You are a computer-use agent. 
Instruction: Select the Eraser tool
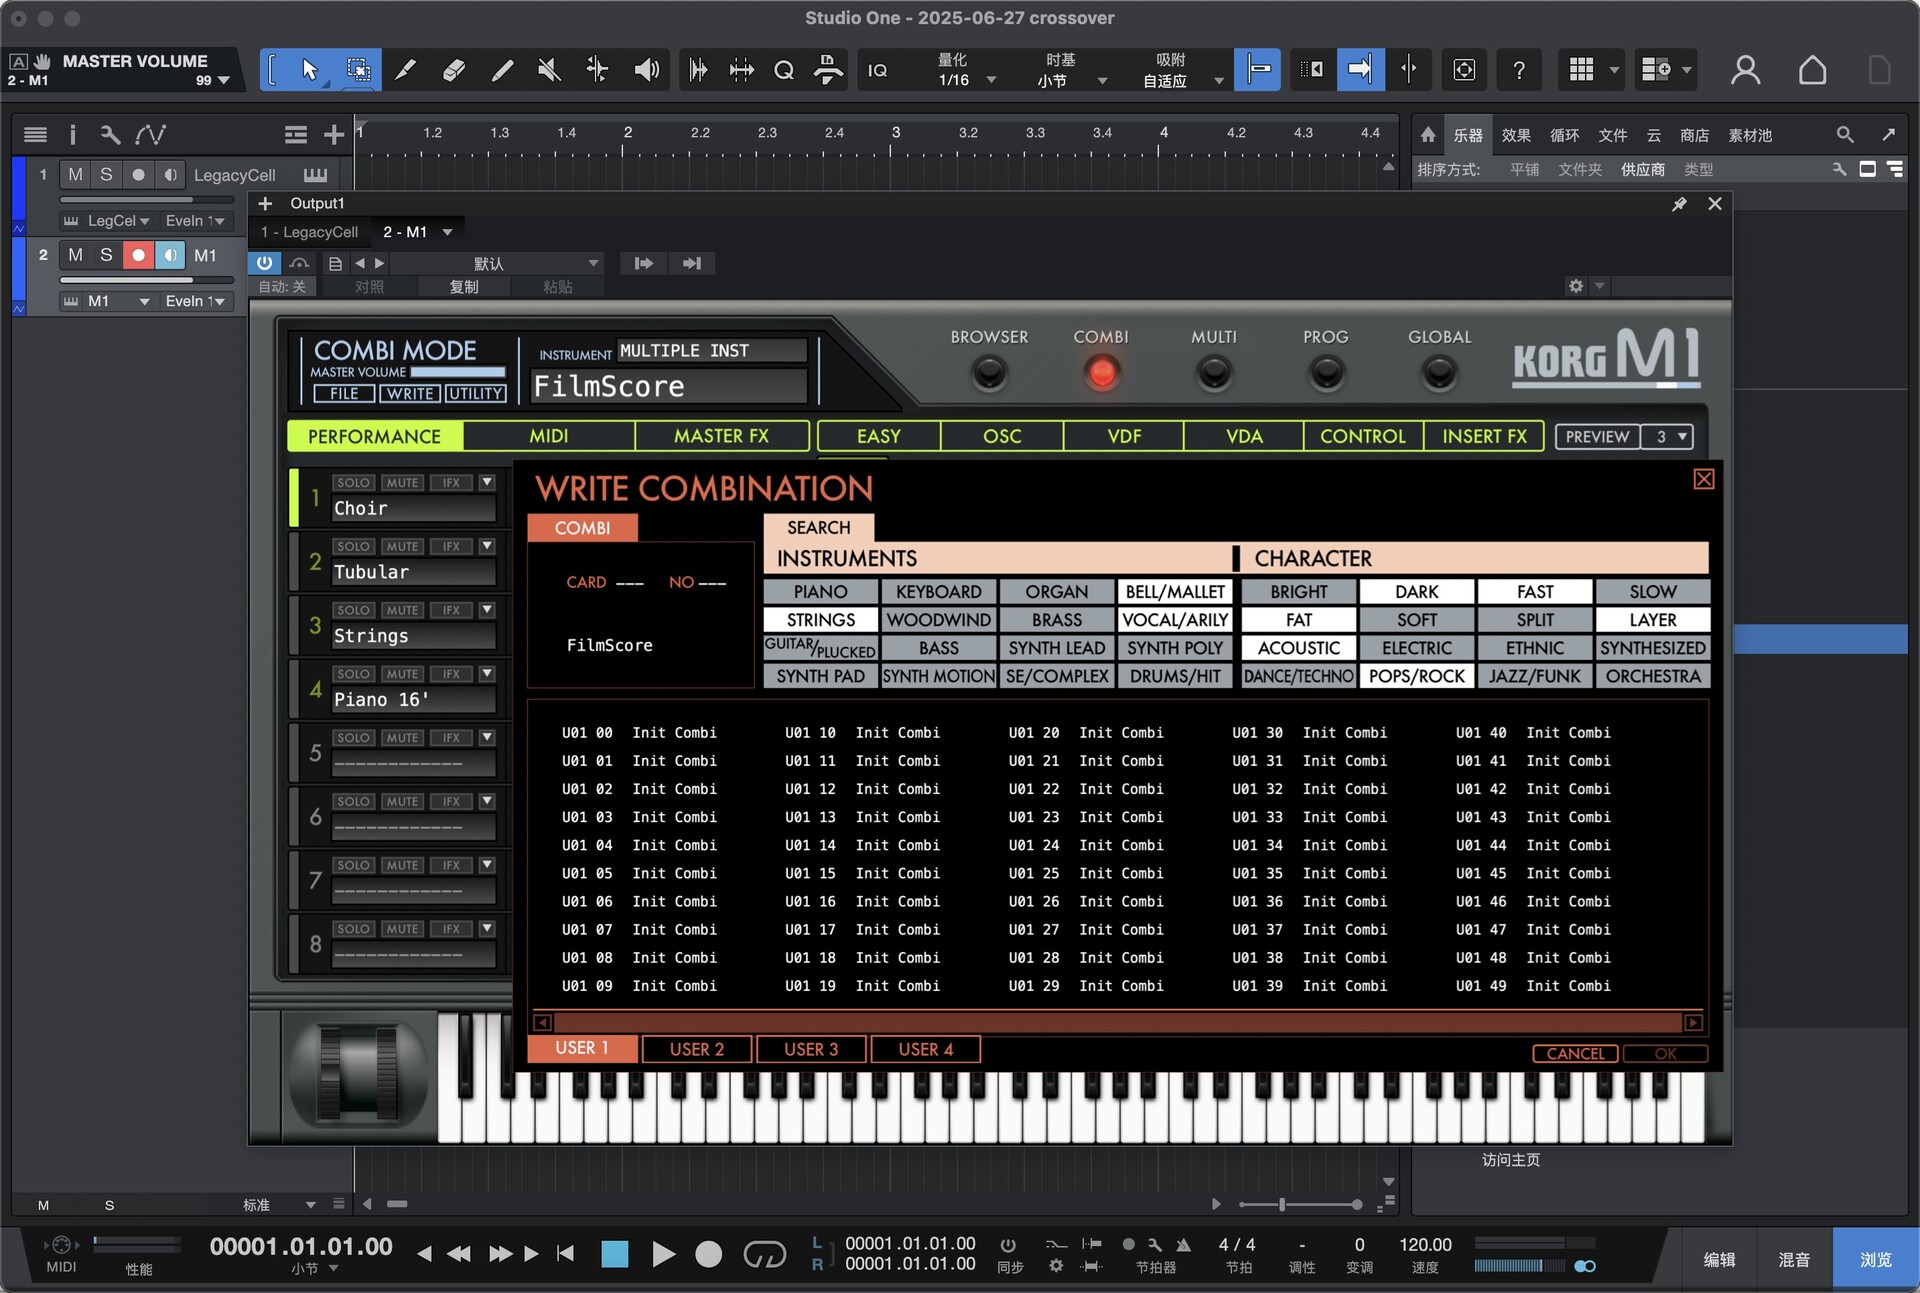pyautogui.click(x=453, y=69)
